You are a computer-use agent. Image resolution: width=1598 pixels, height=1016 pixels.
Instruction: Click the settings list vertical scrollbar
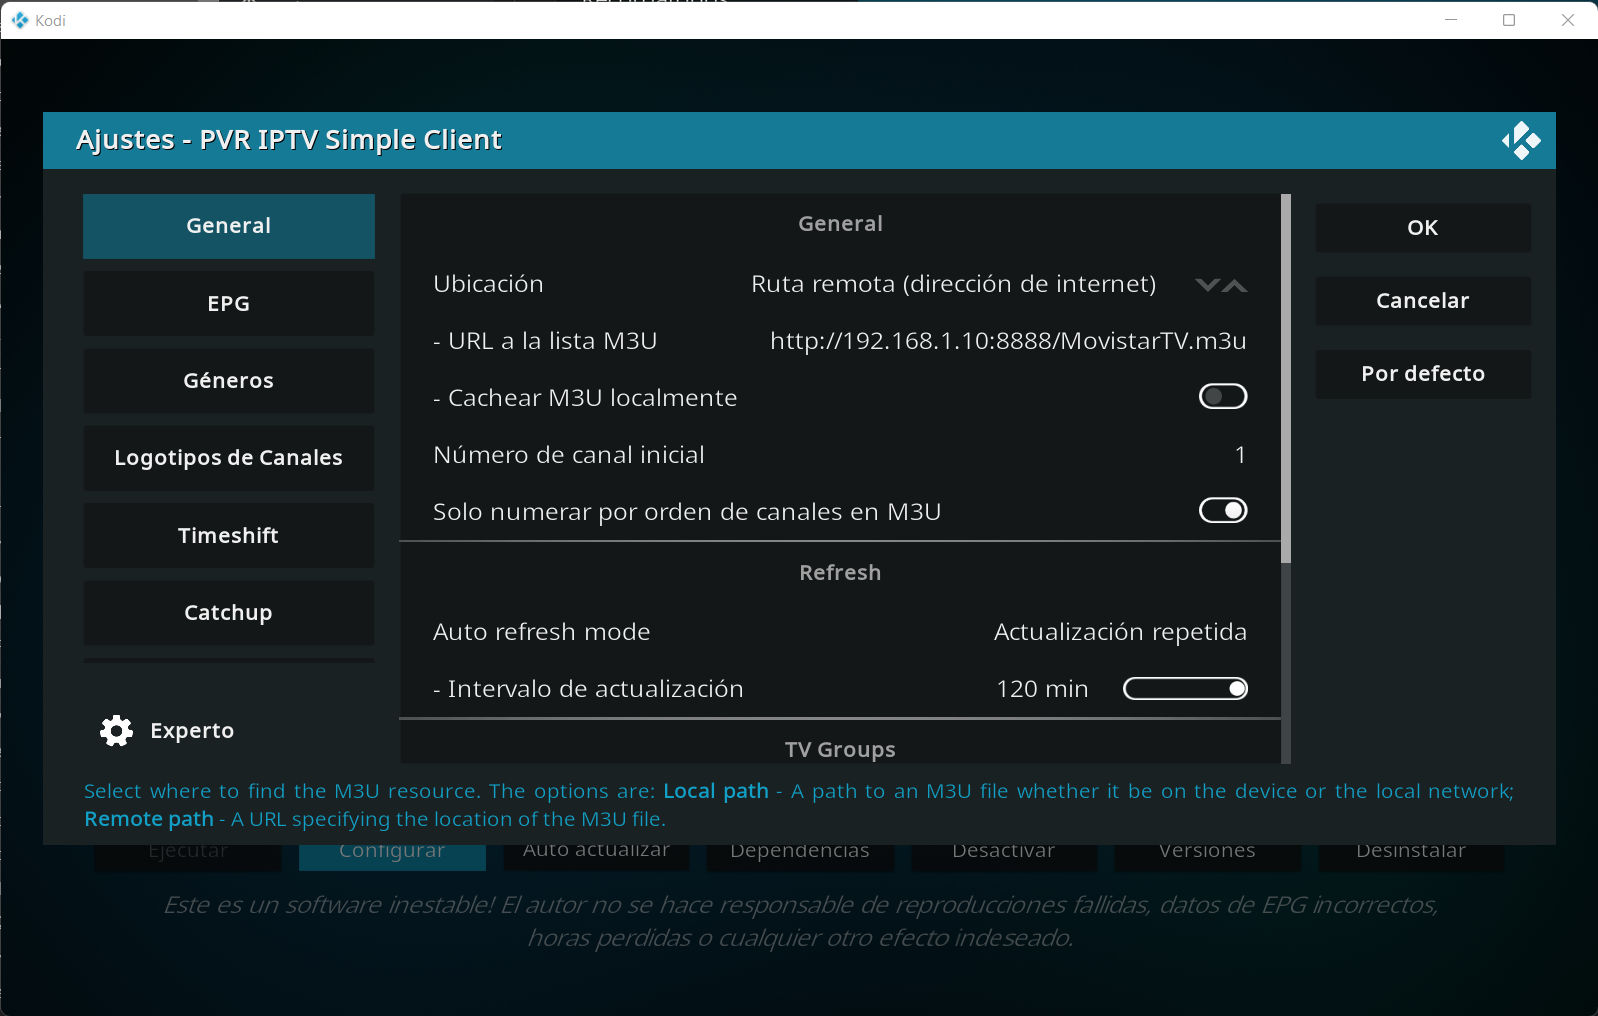pos(1286,479)
